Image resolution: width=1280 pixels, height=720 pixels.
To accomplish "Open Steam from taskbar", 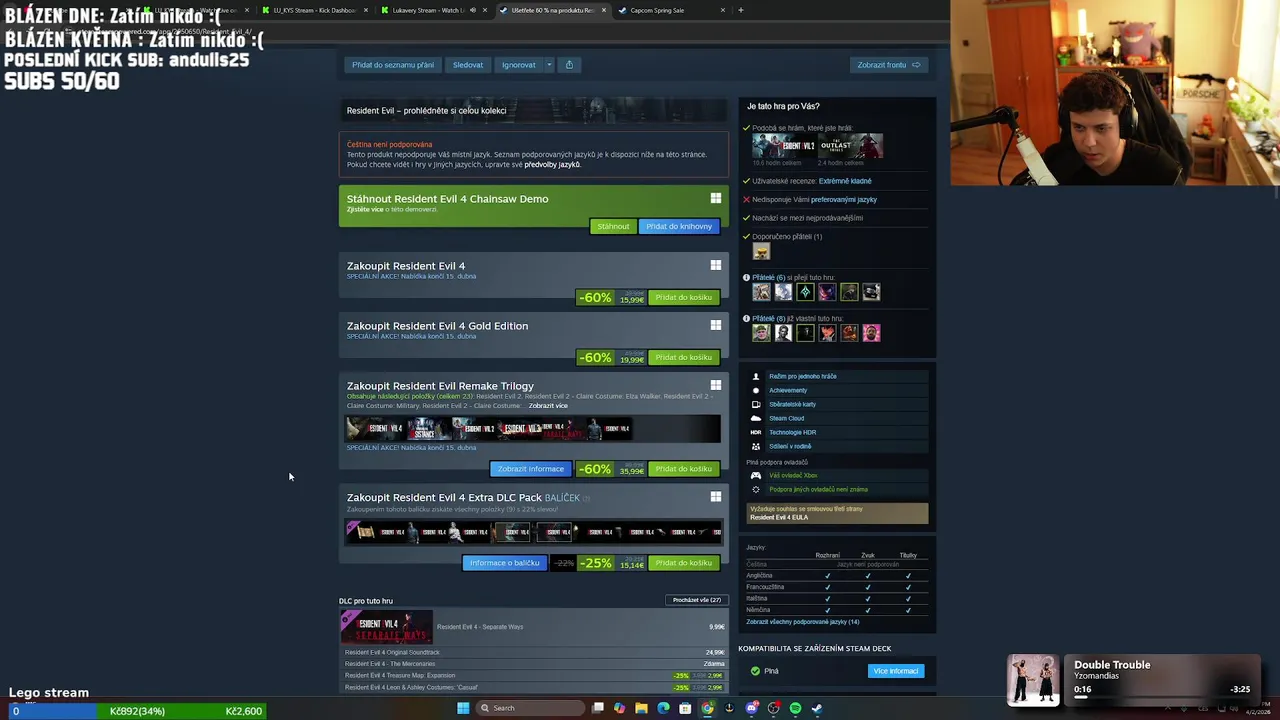I will pyautogui.click(x=817, y=708).
